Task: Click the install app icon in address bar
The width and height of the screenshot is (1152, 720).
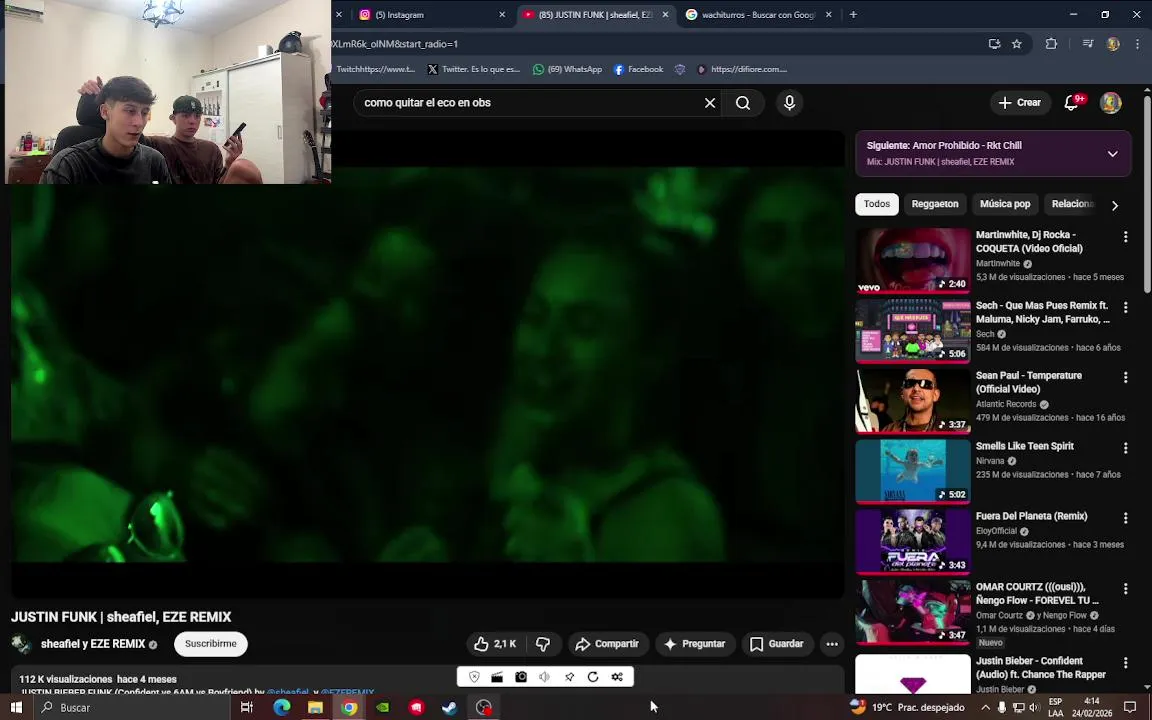Action: [x=994, y=44]
